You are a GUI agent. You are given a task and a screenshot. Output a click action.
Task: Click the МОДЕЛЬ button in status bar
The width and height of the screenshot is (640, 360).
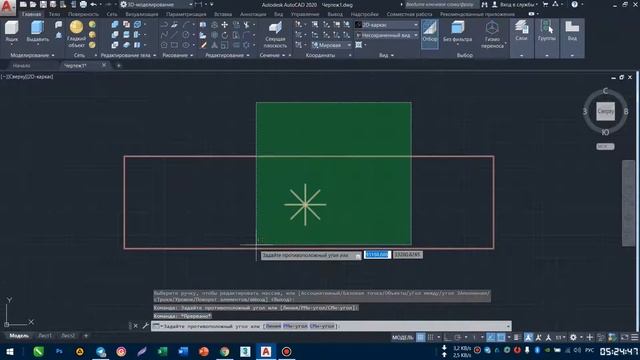point(402,338)
